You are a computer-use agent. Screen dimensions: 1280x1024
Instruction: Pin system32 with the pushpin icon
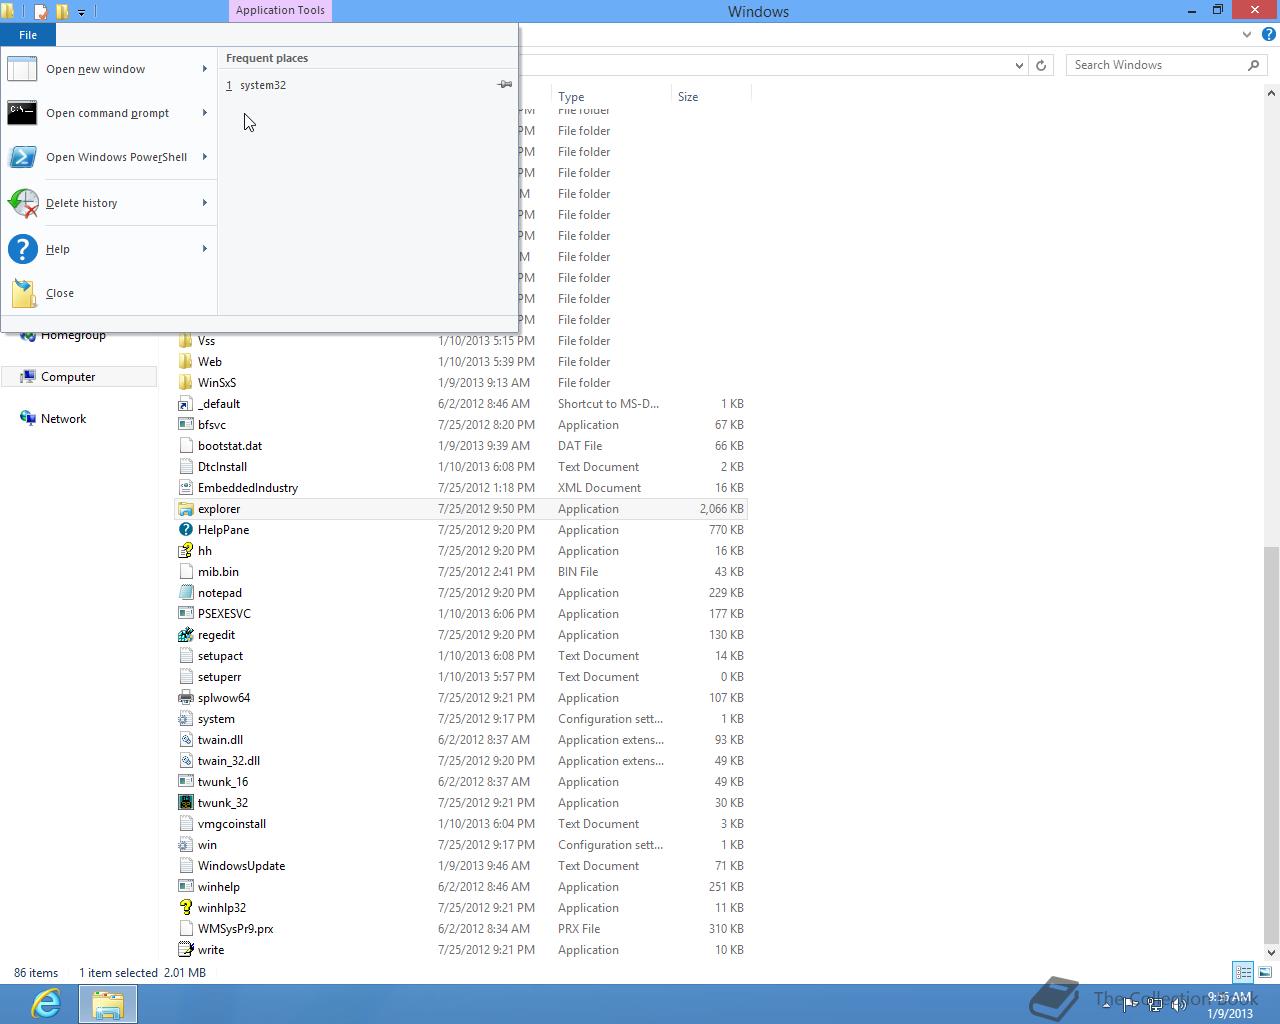(505, 85)
